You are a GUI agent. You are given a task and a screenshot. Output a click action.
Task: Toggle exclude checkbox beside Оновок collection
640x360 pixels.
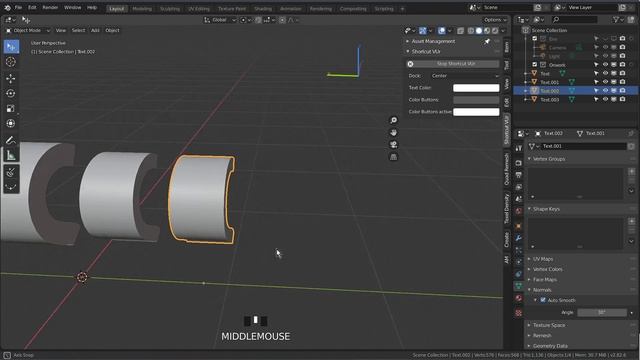(x=535, y=64)
